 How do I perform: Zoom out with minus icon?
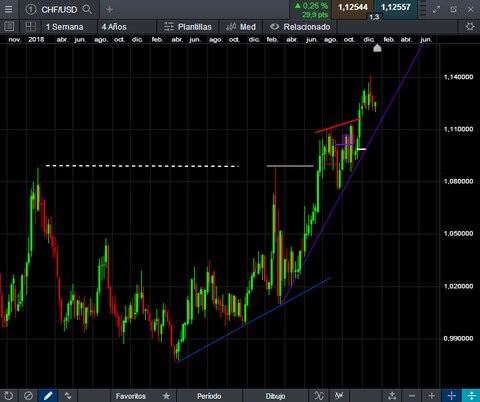coord(412,396)
